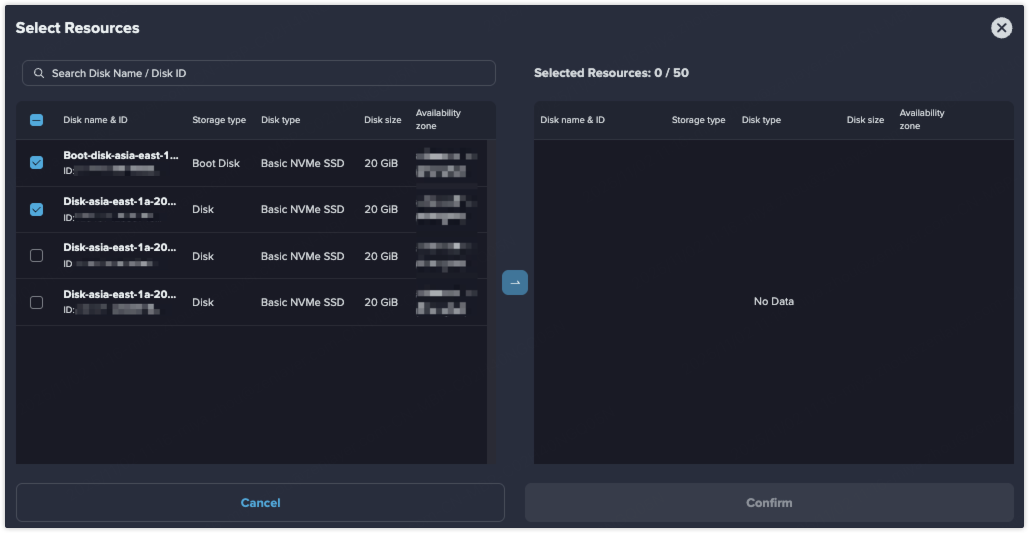Click left table's Disk name & ID header
1029x533 pixels.
(x=95, y=120)
